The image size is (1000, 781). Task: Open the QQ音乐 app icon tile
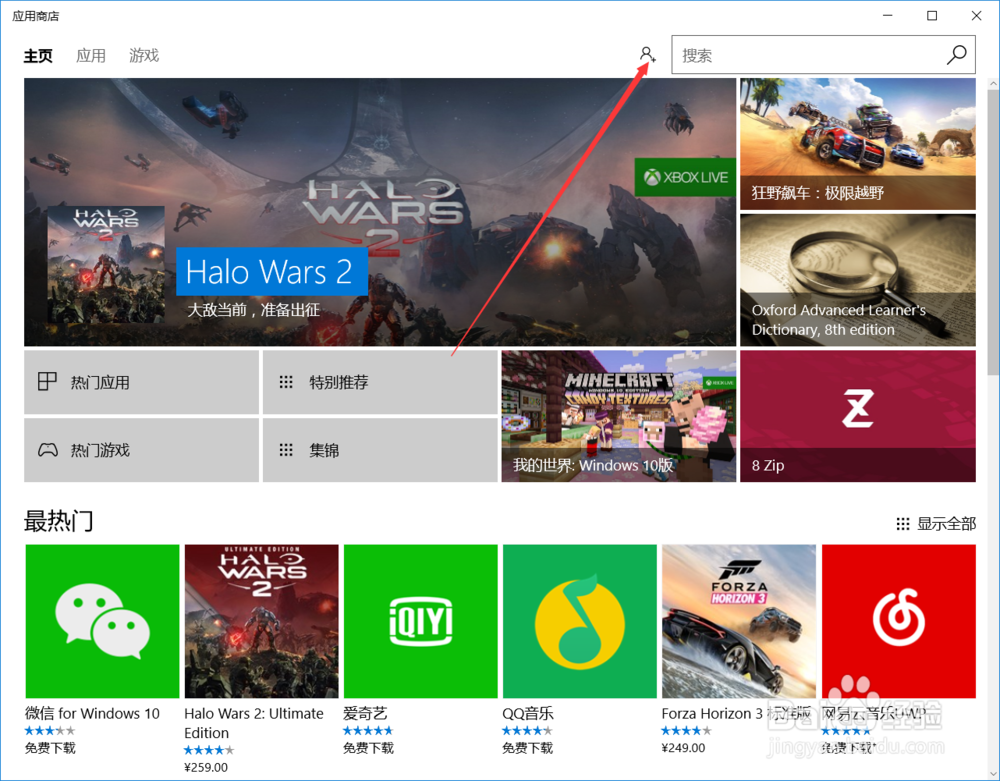coord(580,621)
